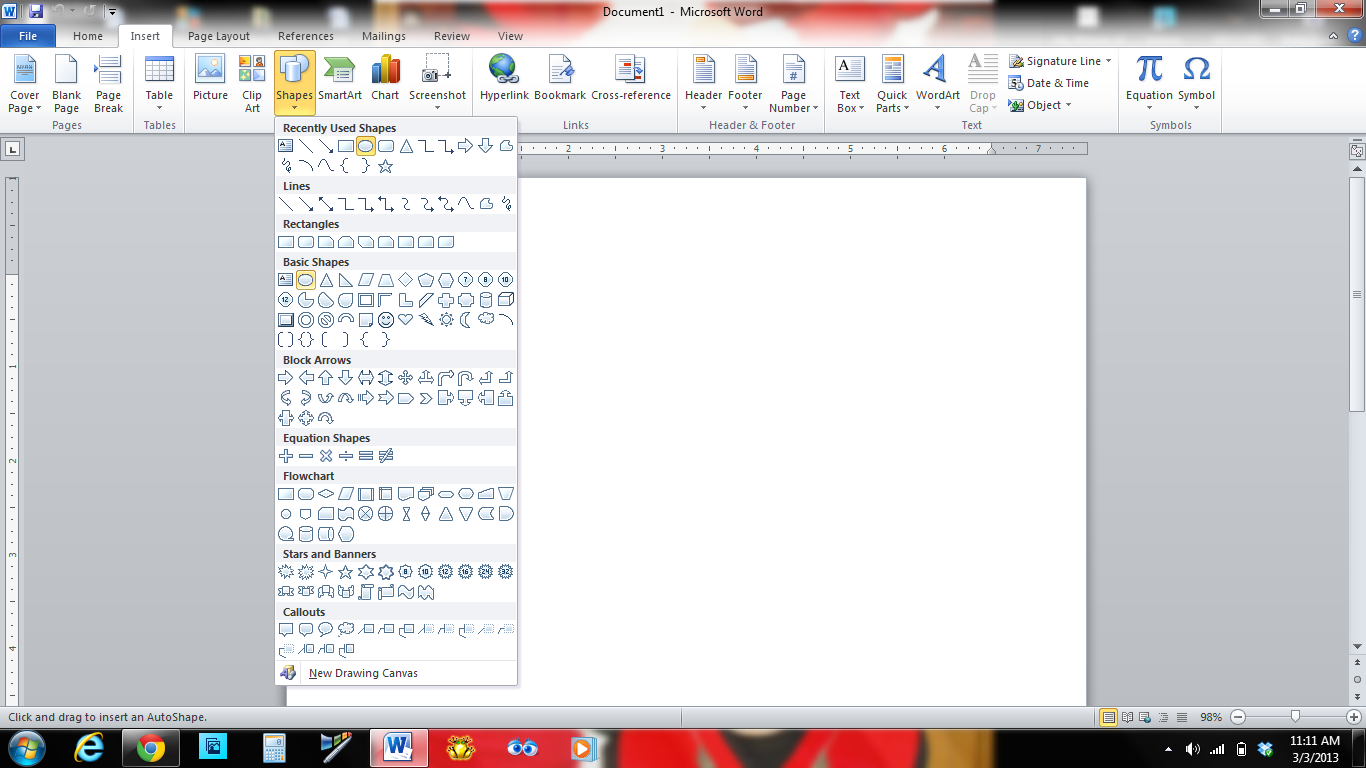The width and height of the screenshot is (1366, 768).
Task: Click the Bookmark button
Action: [560, 78]
